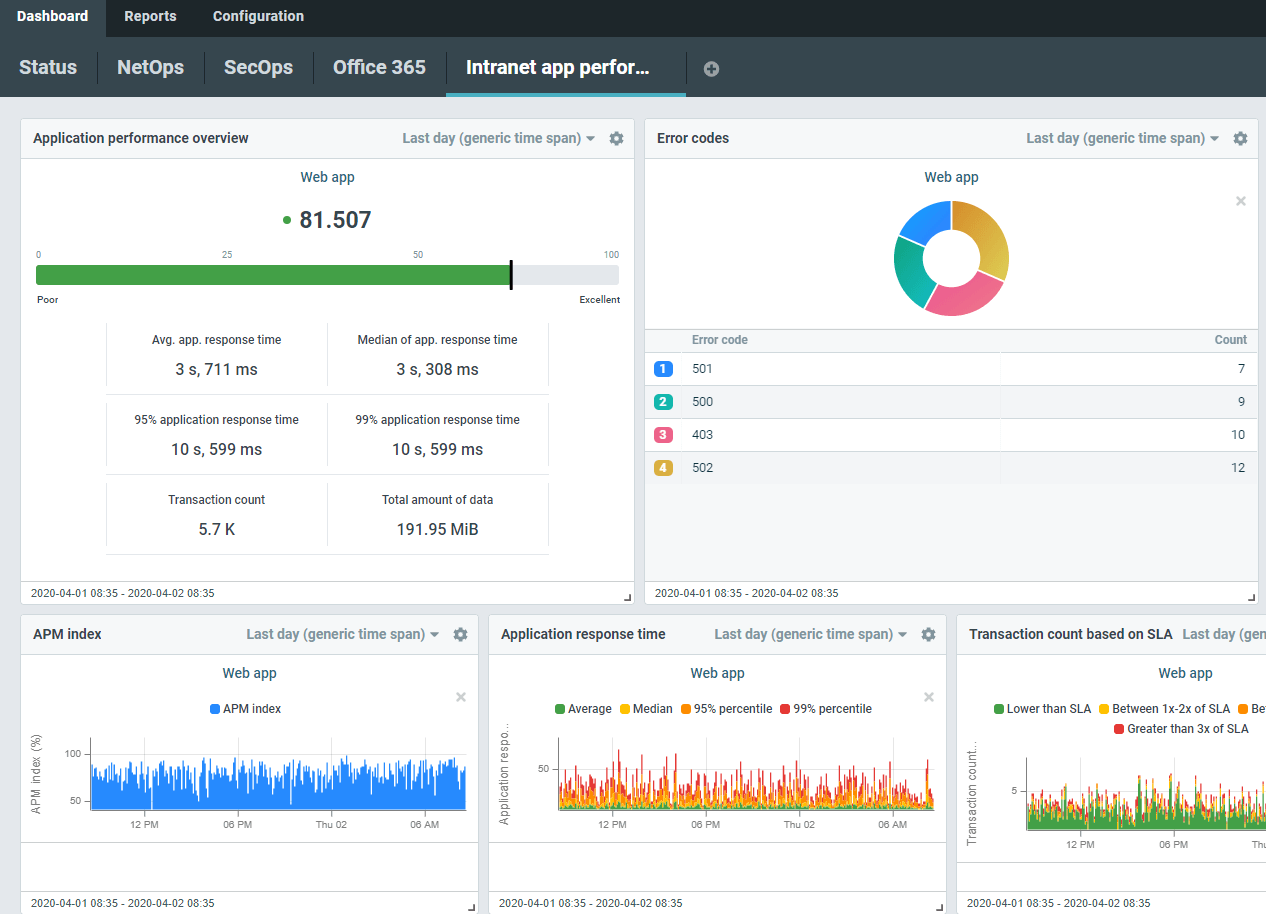Image resolution: width=1266 pixels, height=914 pixels.
Task: Click gear icon on APM index widget
Action: point(460,635)
